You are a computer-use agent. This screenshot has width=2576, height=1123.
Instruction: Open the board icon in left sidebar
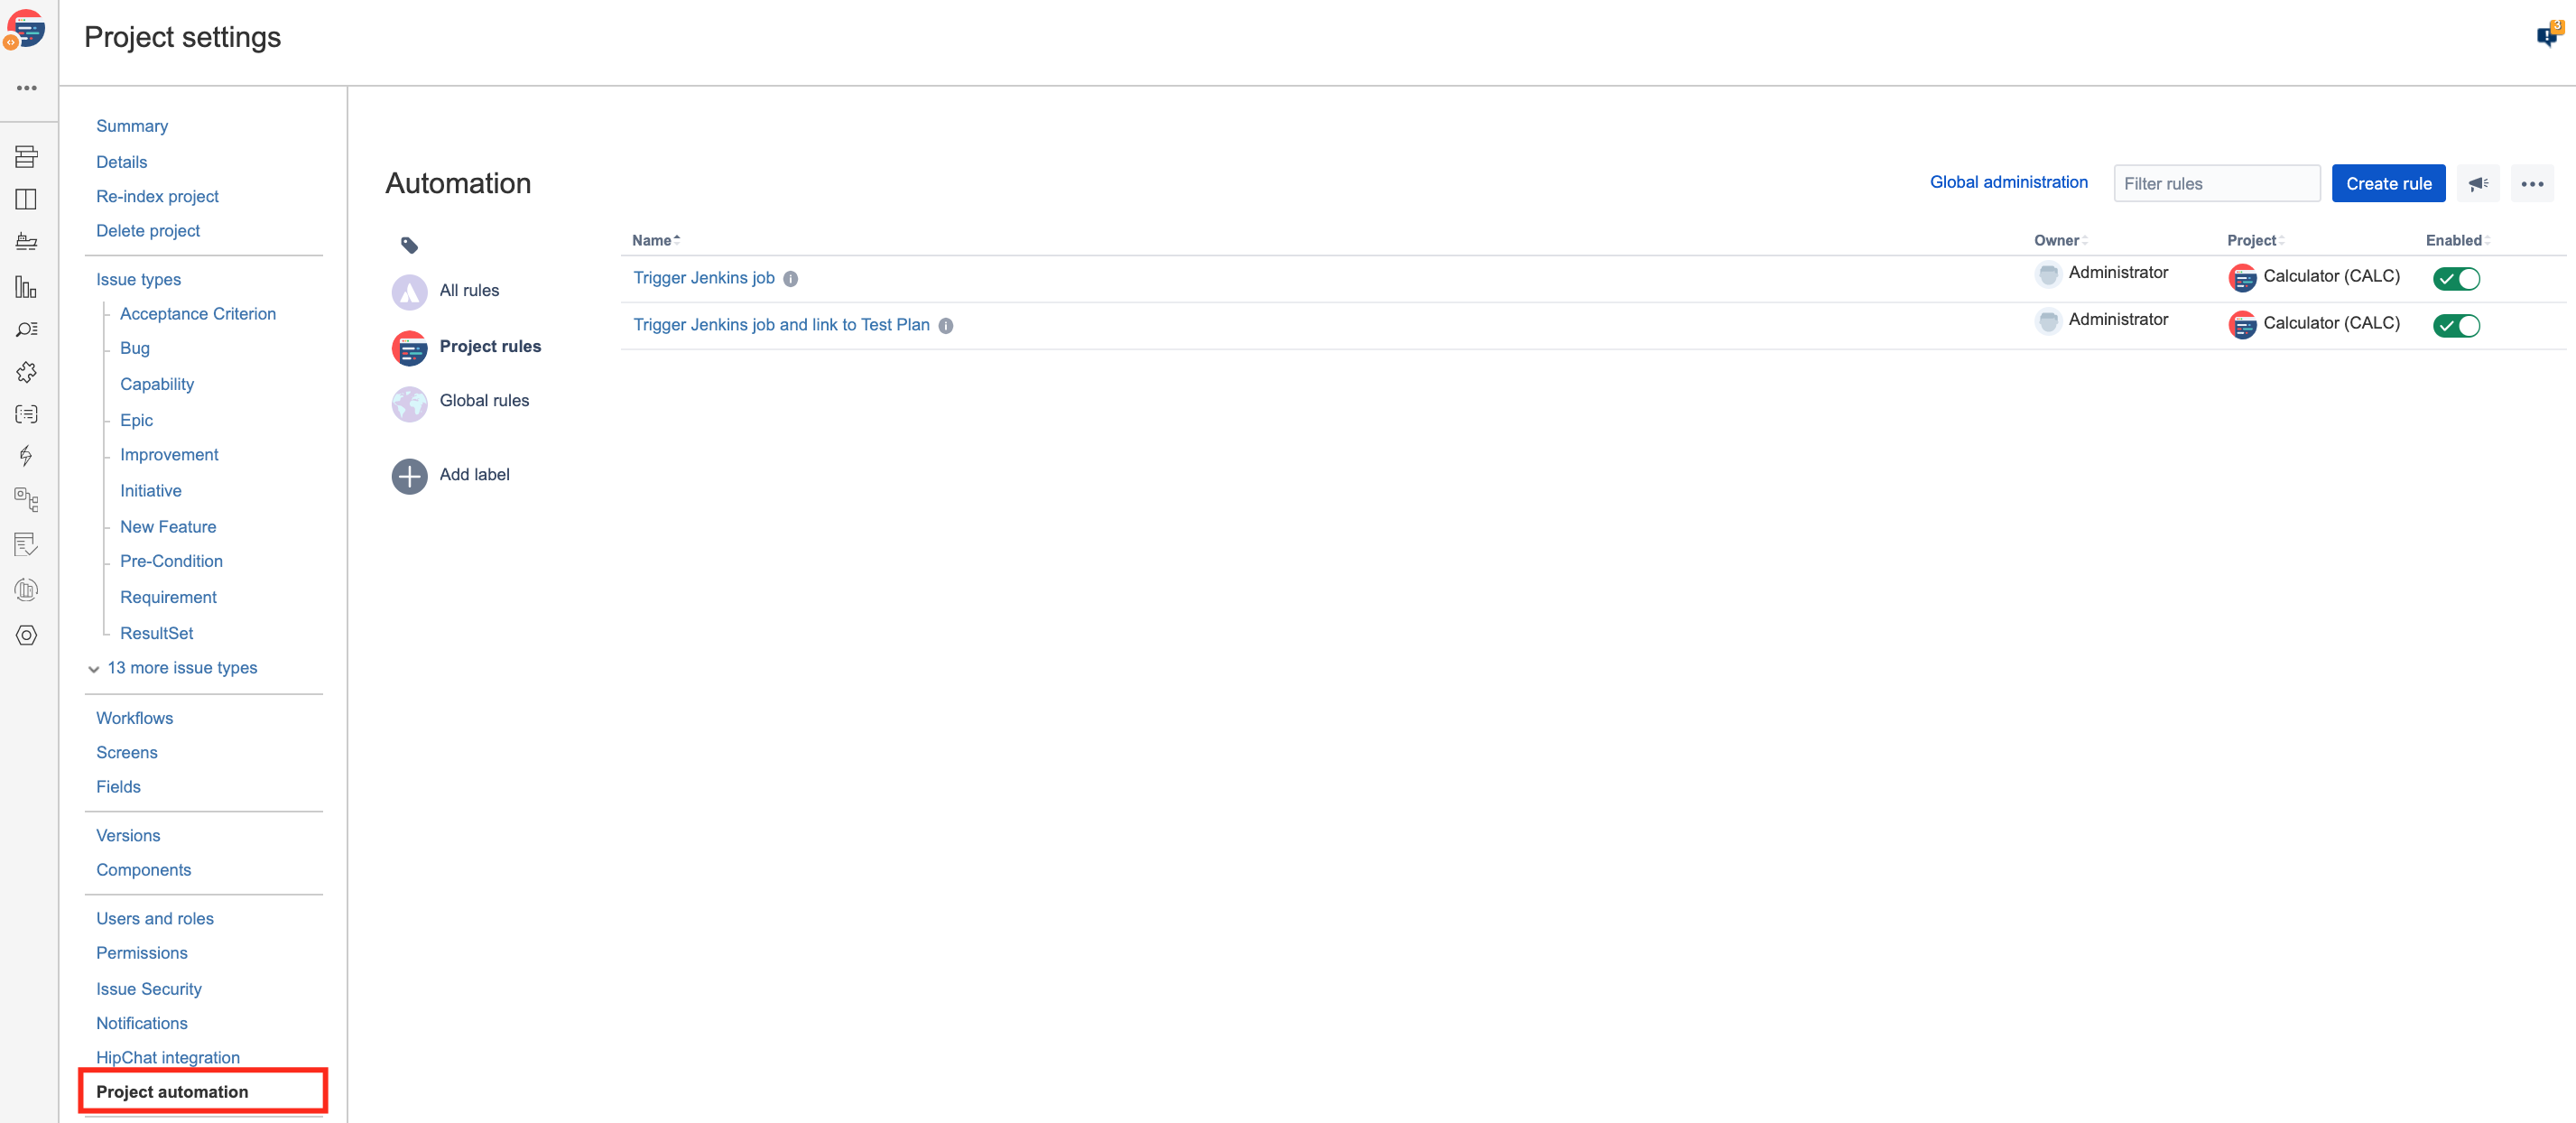pos(27,199)
